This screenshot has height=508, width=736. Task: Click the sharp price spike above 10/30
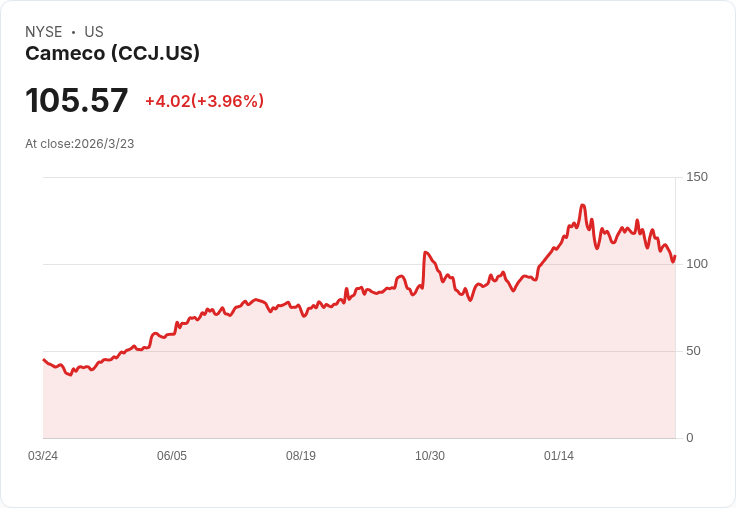tap(426, 253)
